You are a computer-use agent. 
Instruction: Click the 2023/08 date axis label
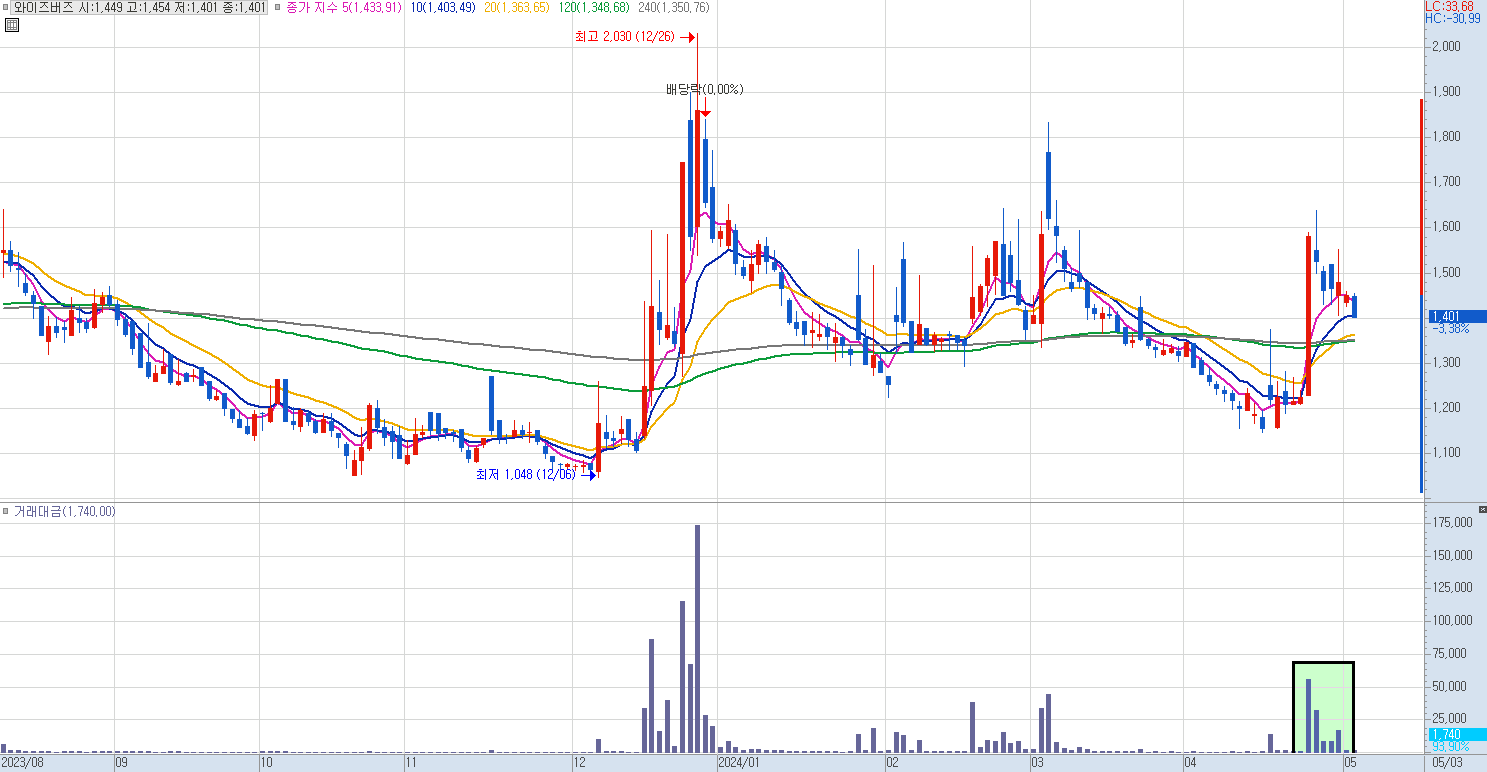point(23,762)
